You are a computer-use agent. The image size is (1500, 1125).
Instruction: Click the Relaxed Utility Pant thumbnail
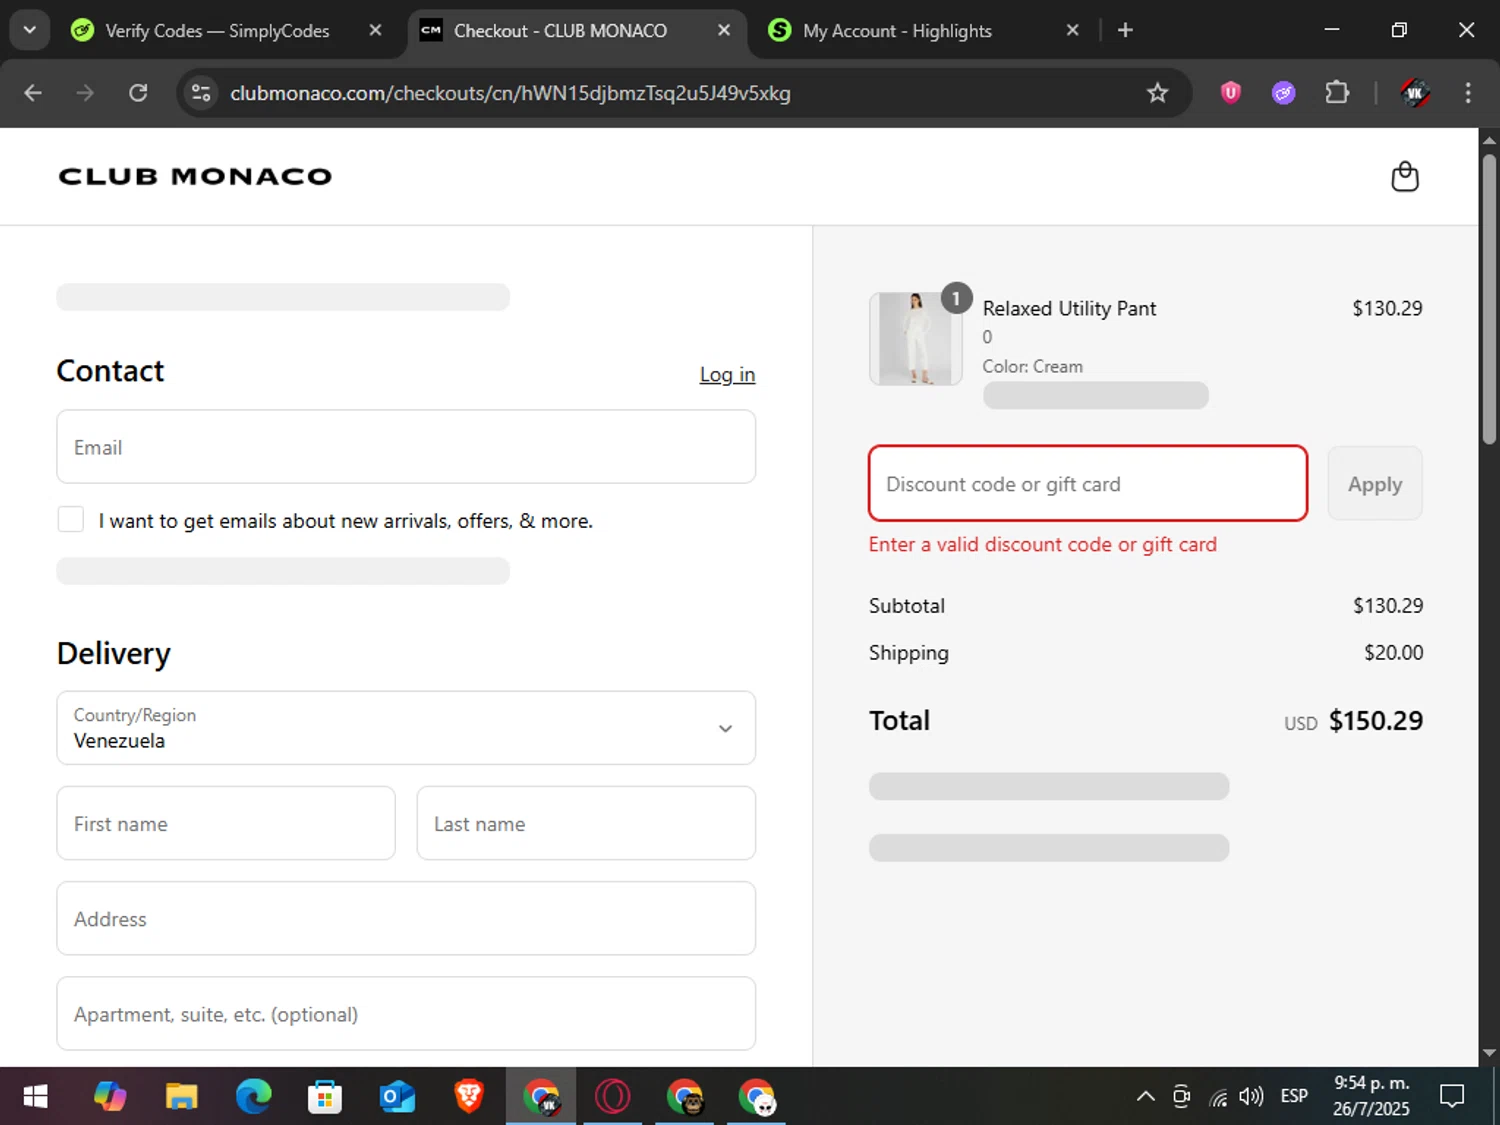click(x=916, y=339)
